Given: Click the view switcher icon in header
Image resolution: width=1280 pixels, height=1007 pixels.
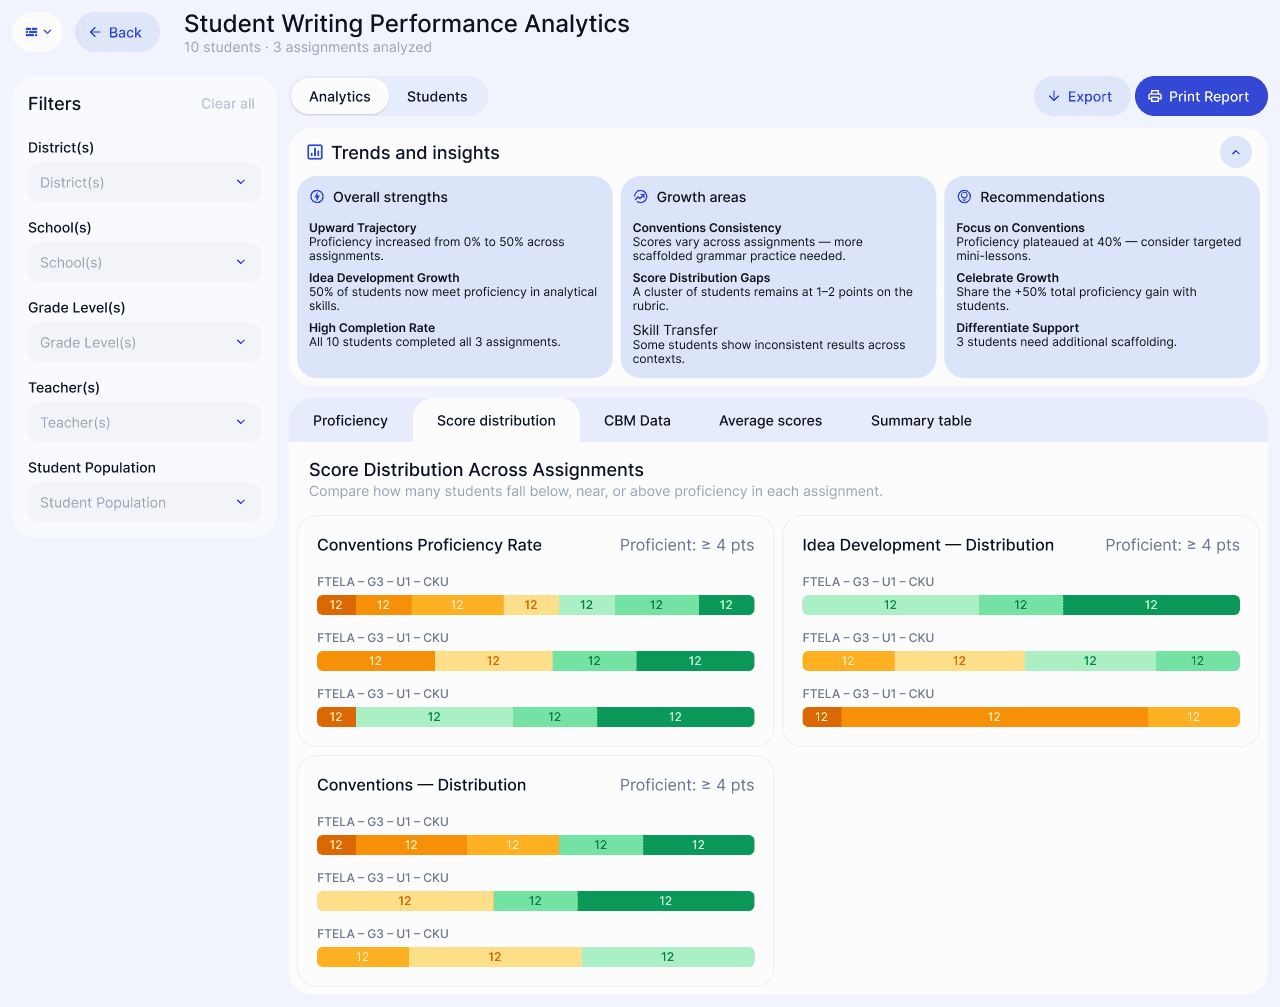Looking at the screenshot, I should tap(37, 32).
